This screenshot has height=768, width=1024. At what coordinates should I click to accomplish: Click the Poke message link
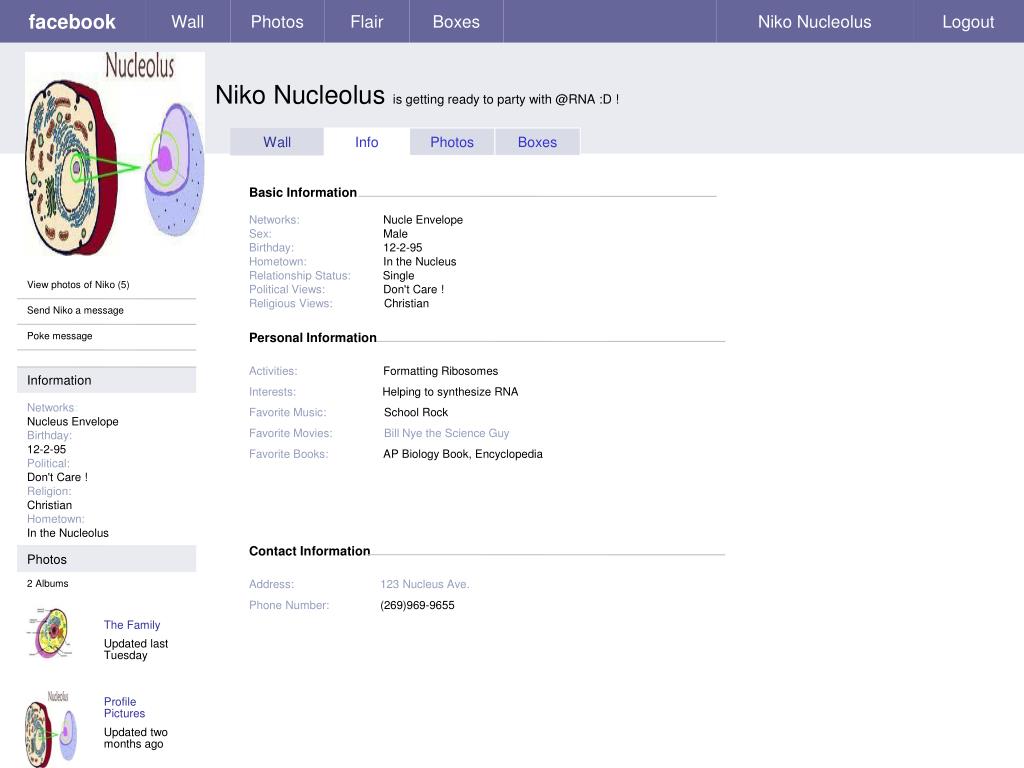tap(59, 336)
